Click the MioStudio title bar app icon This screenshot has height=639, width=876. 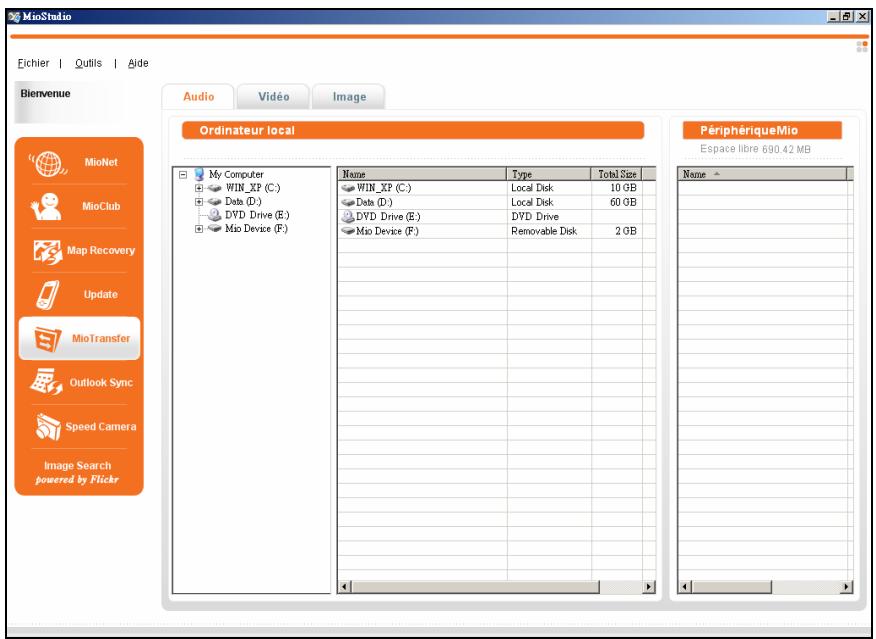point(14,17)
